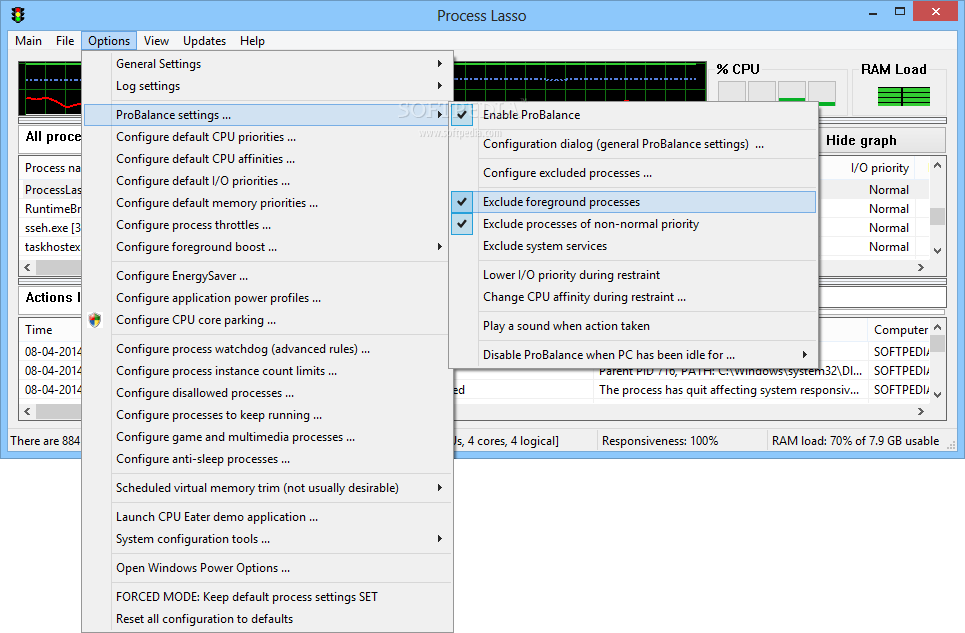Expand Scheduled virtual memory trim submenu
965x633 pixels.
coord(268,488)
